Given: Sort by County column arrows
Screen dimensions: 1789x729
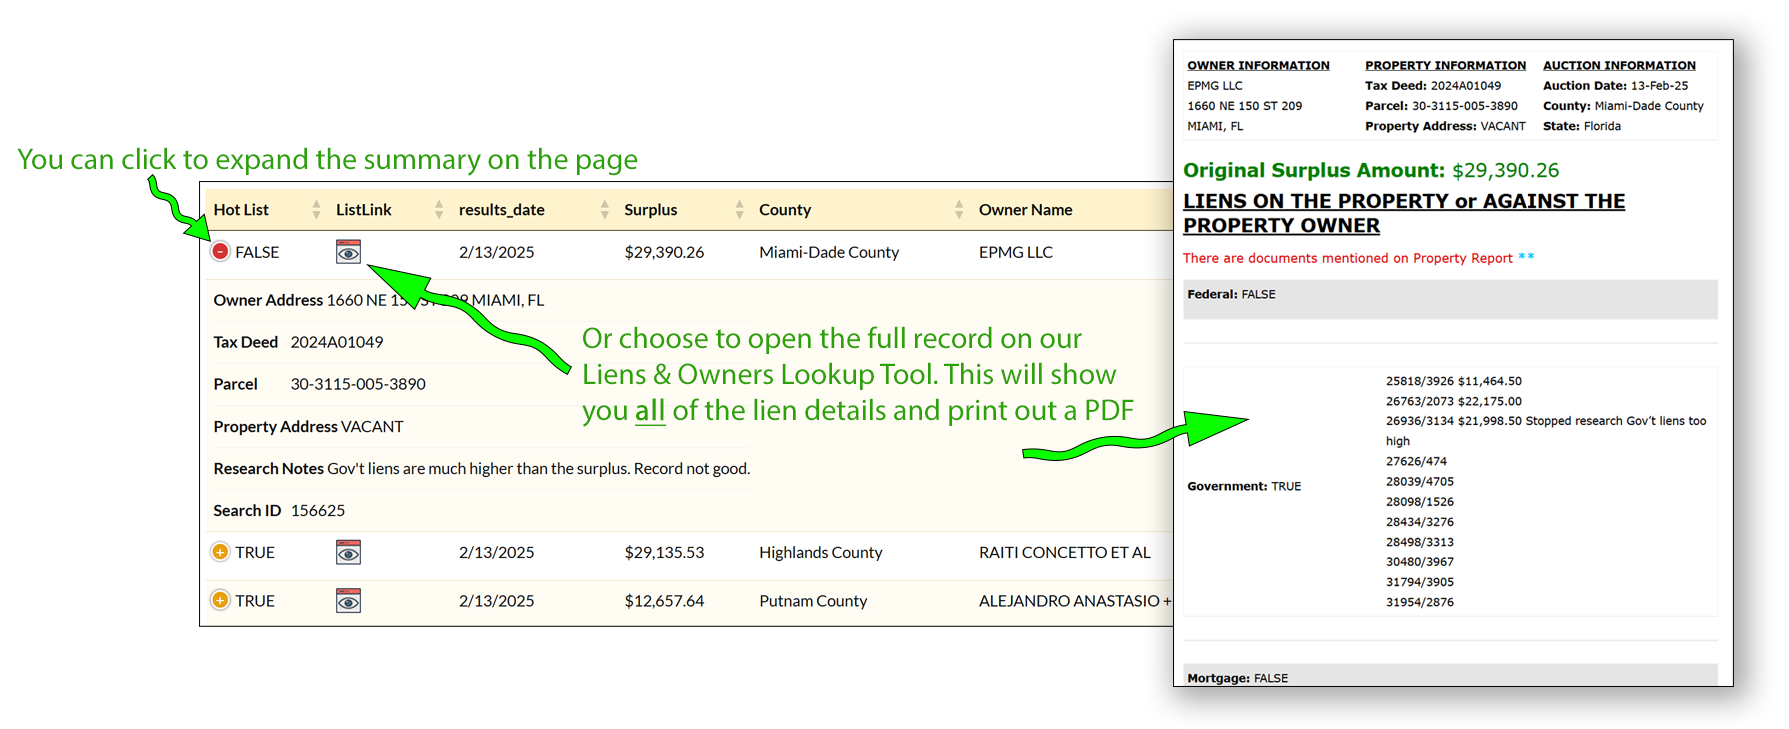Looking at the screenshot, I should point(958,210).
